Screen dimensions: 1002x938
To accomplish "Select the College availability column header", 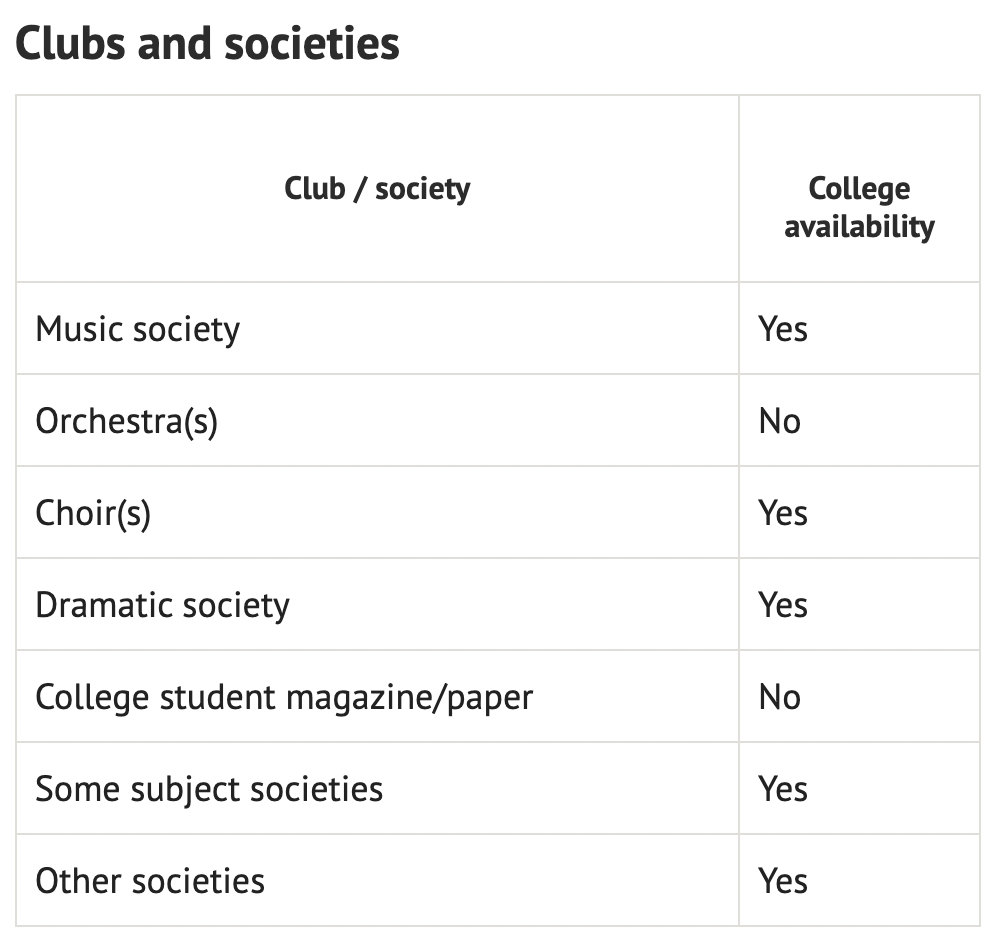I will pos(859,208).
